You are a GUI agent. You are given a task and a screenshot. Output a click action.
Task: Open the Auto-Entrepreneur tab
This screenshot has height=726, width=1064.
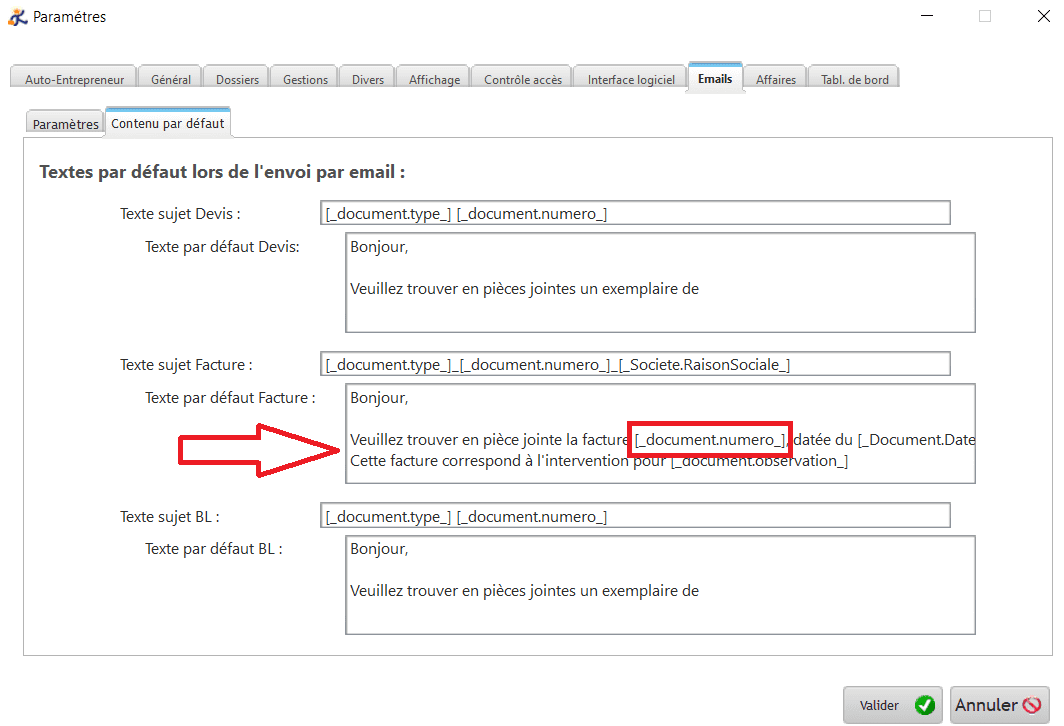(74, 79)
